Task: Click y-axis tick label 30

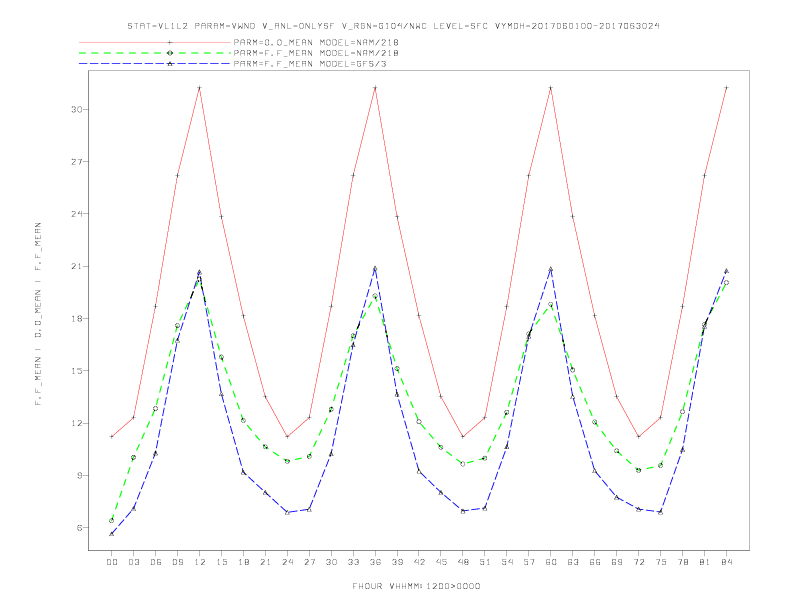Action: click(x=76, y=109)
